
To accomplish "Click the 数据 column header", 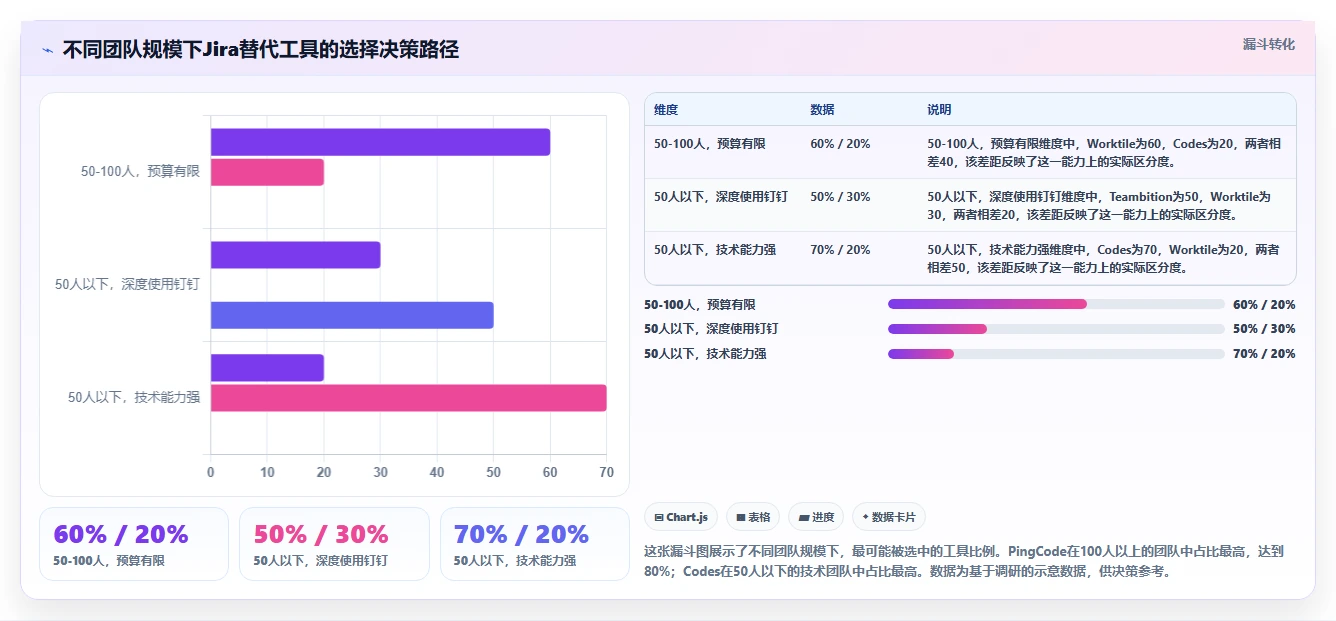I will tap(822, 110).
